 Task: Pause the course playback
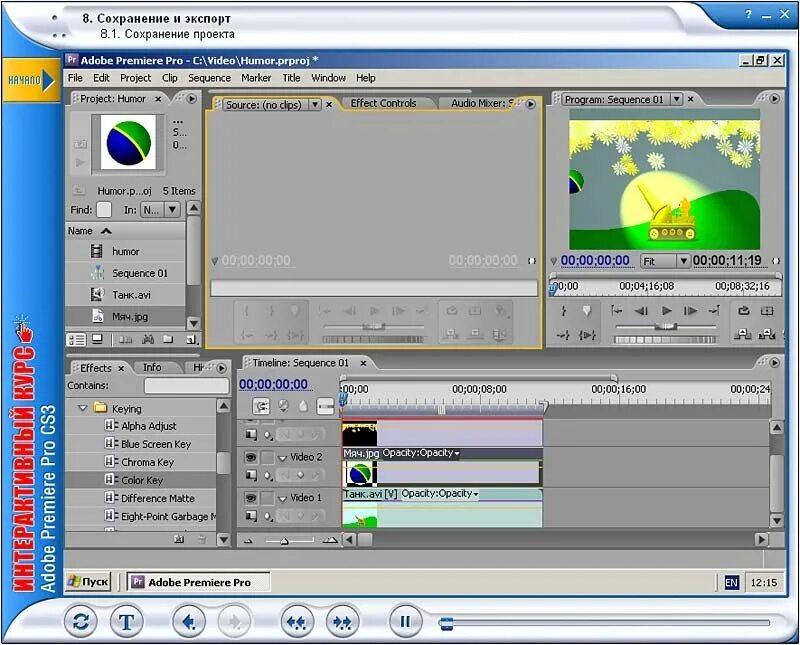[x=405, y=622]
